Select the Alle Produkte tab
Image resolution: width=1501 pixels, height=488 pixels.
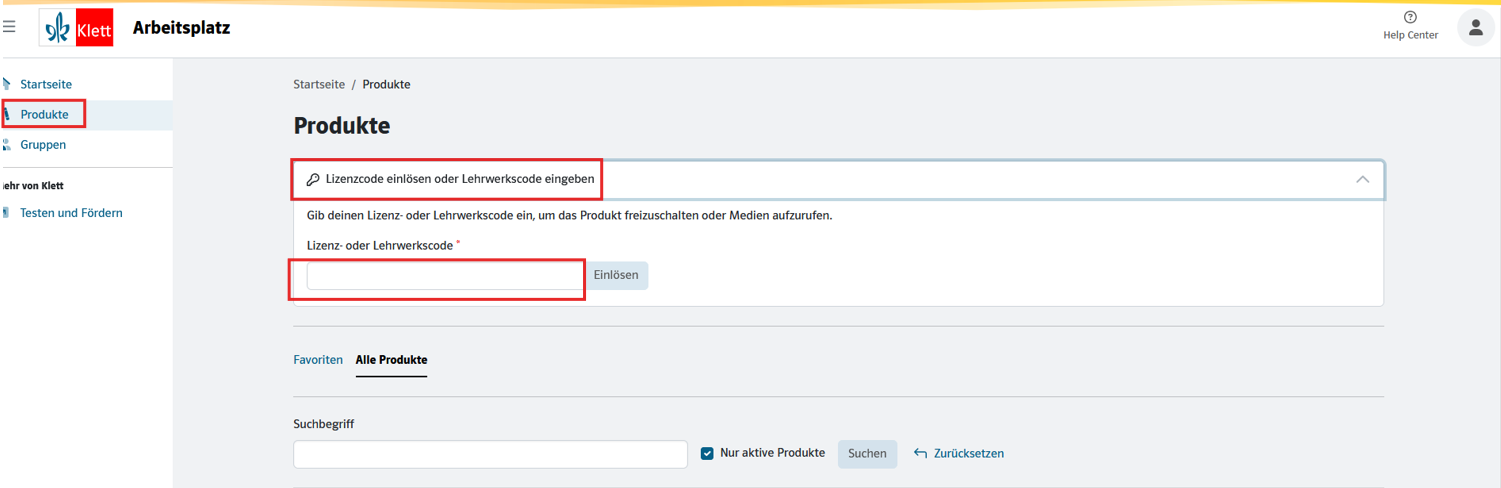[x=391, y=360]
